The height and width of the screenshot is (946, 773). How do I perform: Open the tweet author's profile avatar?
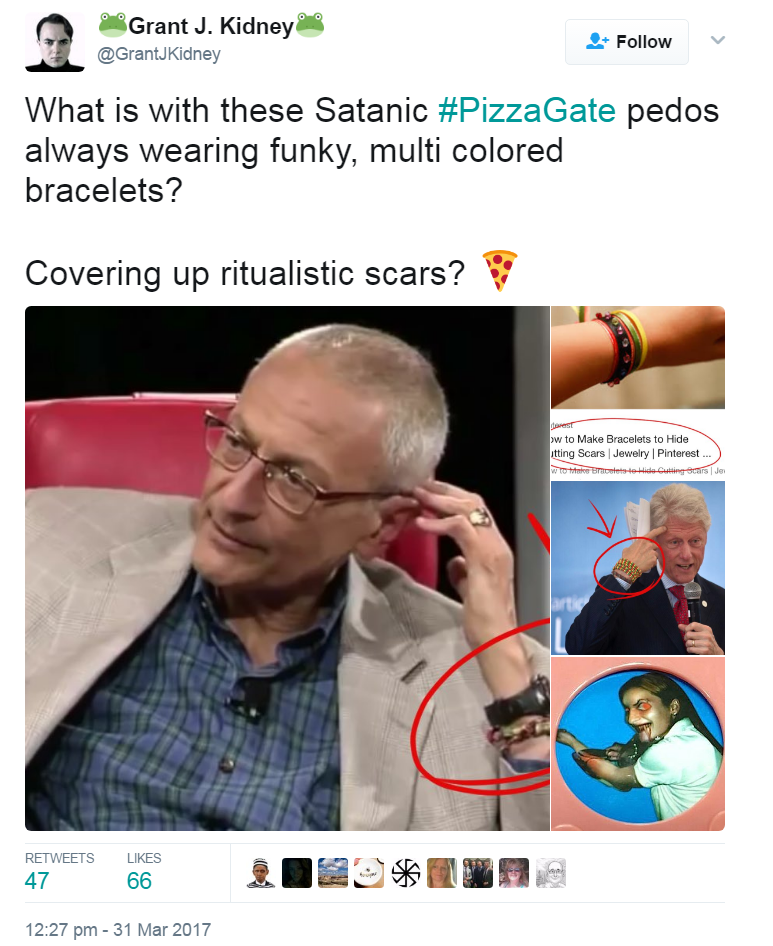pos(55,42)
